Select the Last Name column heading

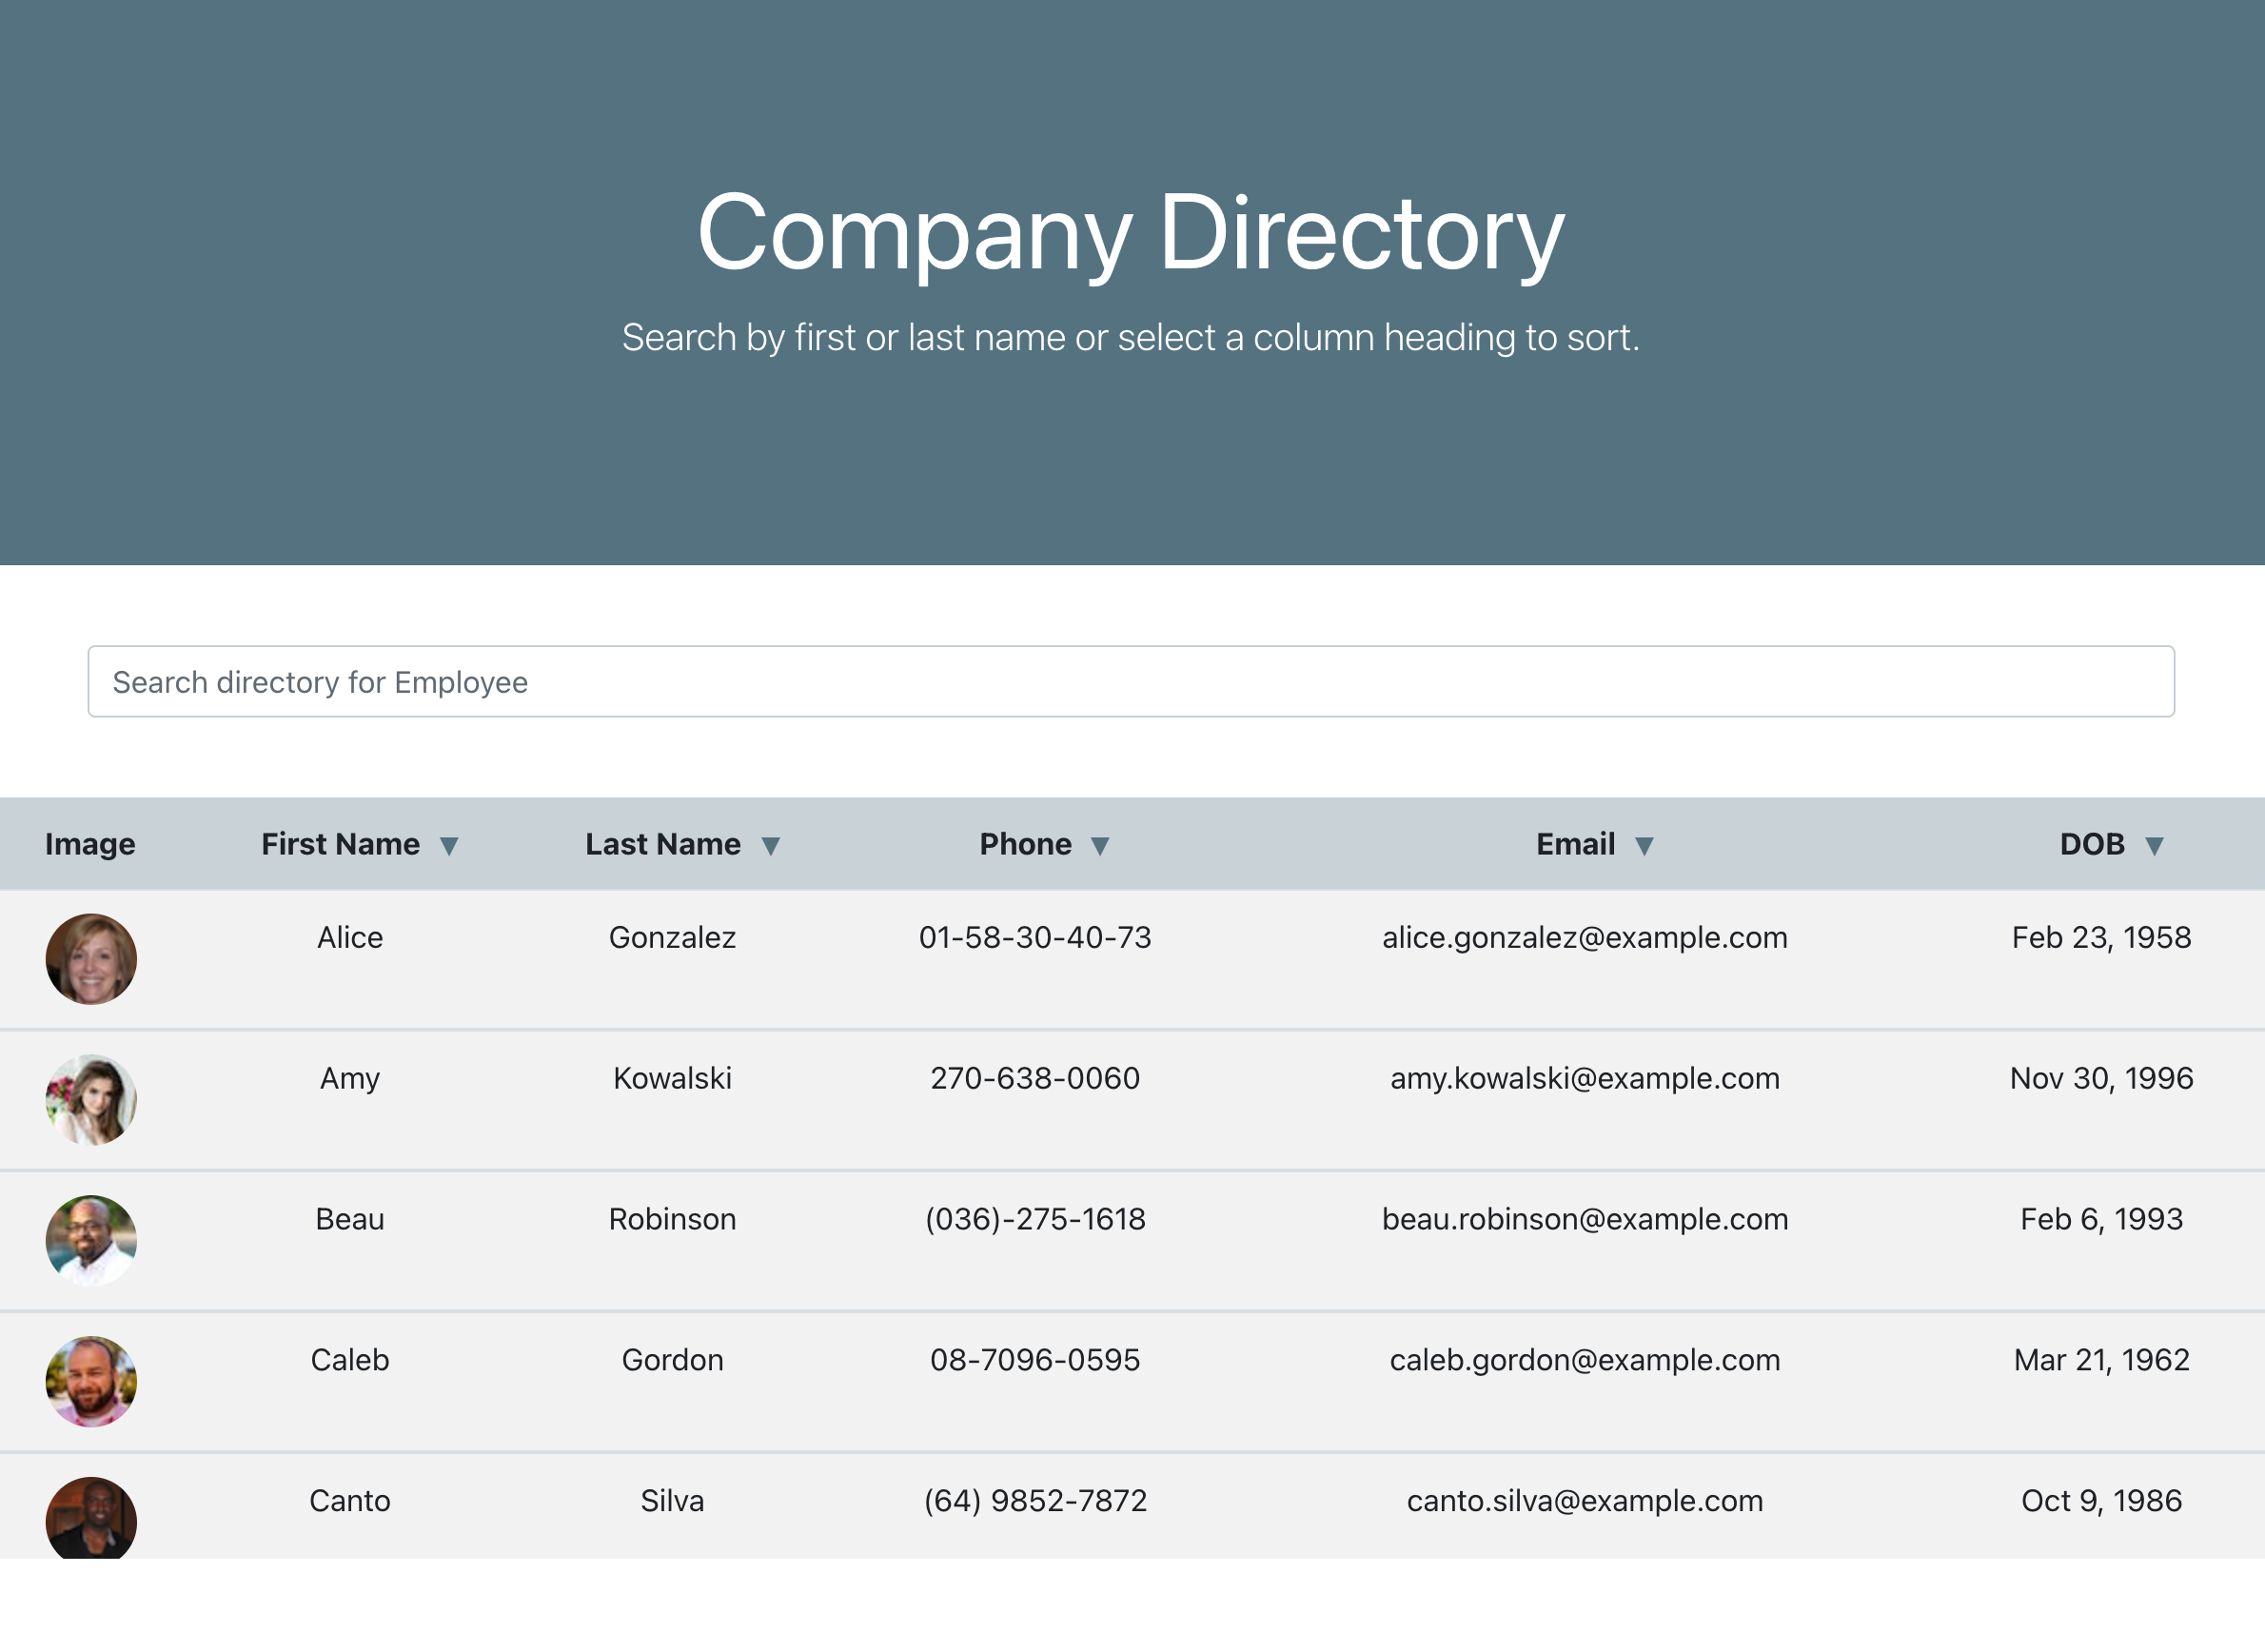pyautogui.click(x=663, y=844)
